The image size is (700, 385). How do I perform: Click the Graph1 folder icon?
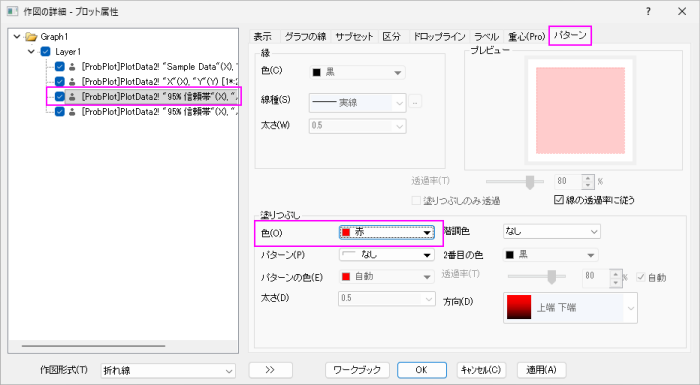coord(31,37)
